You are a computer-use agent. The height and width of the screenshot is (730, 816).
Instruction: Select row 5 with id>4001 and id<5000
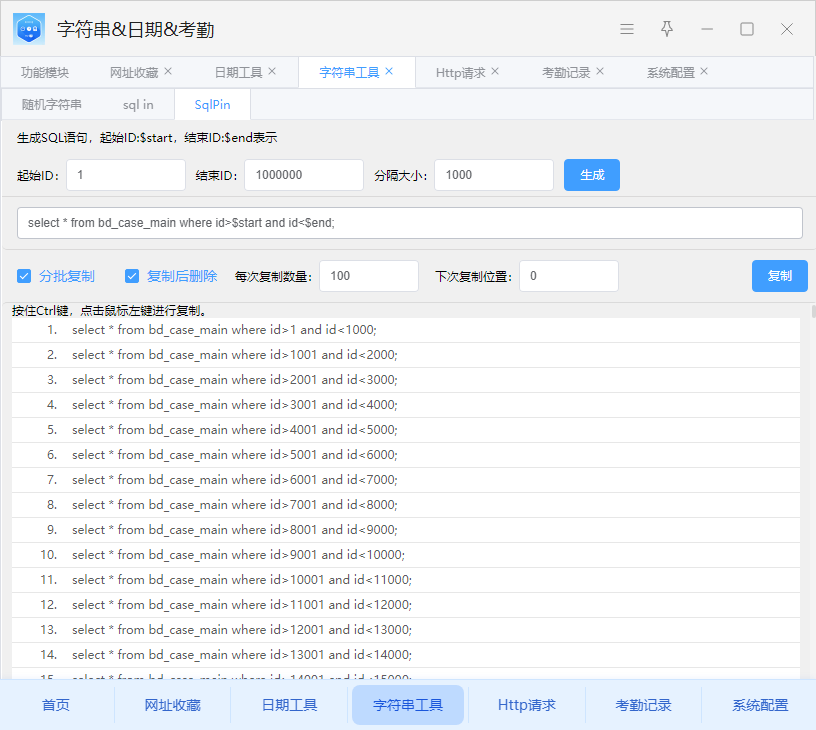(x=406, y=430)
